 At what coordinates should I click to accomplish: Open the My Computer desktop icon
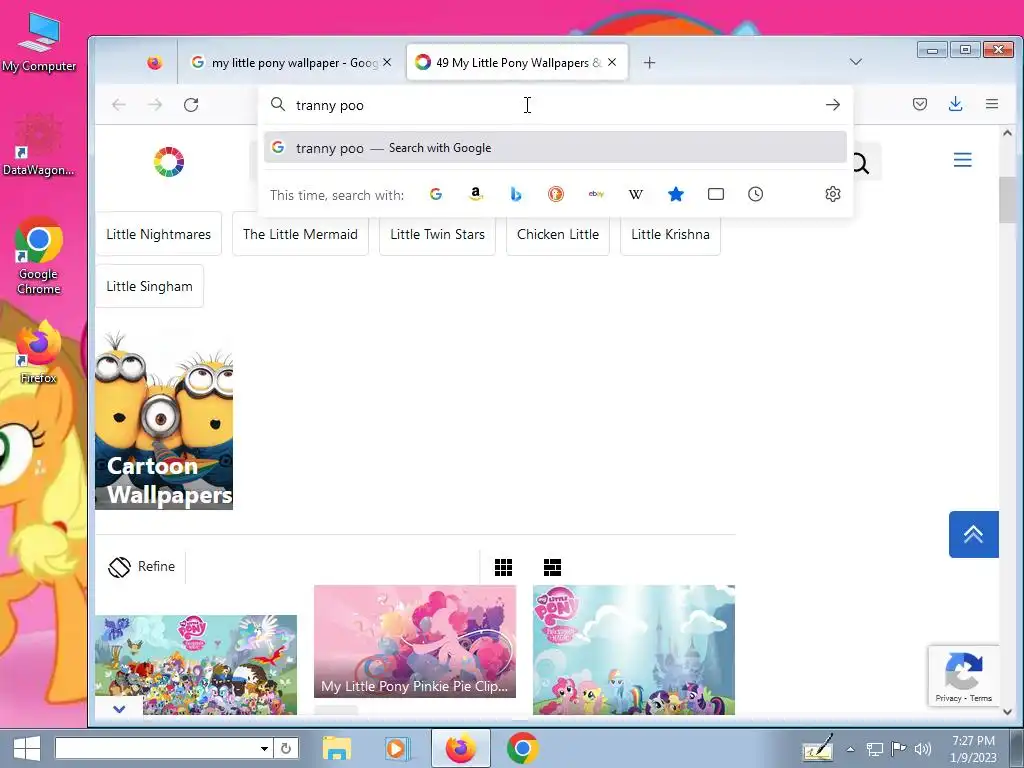[39, 42]
